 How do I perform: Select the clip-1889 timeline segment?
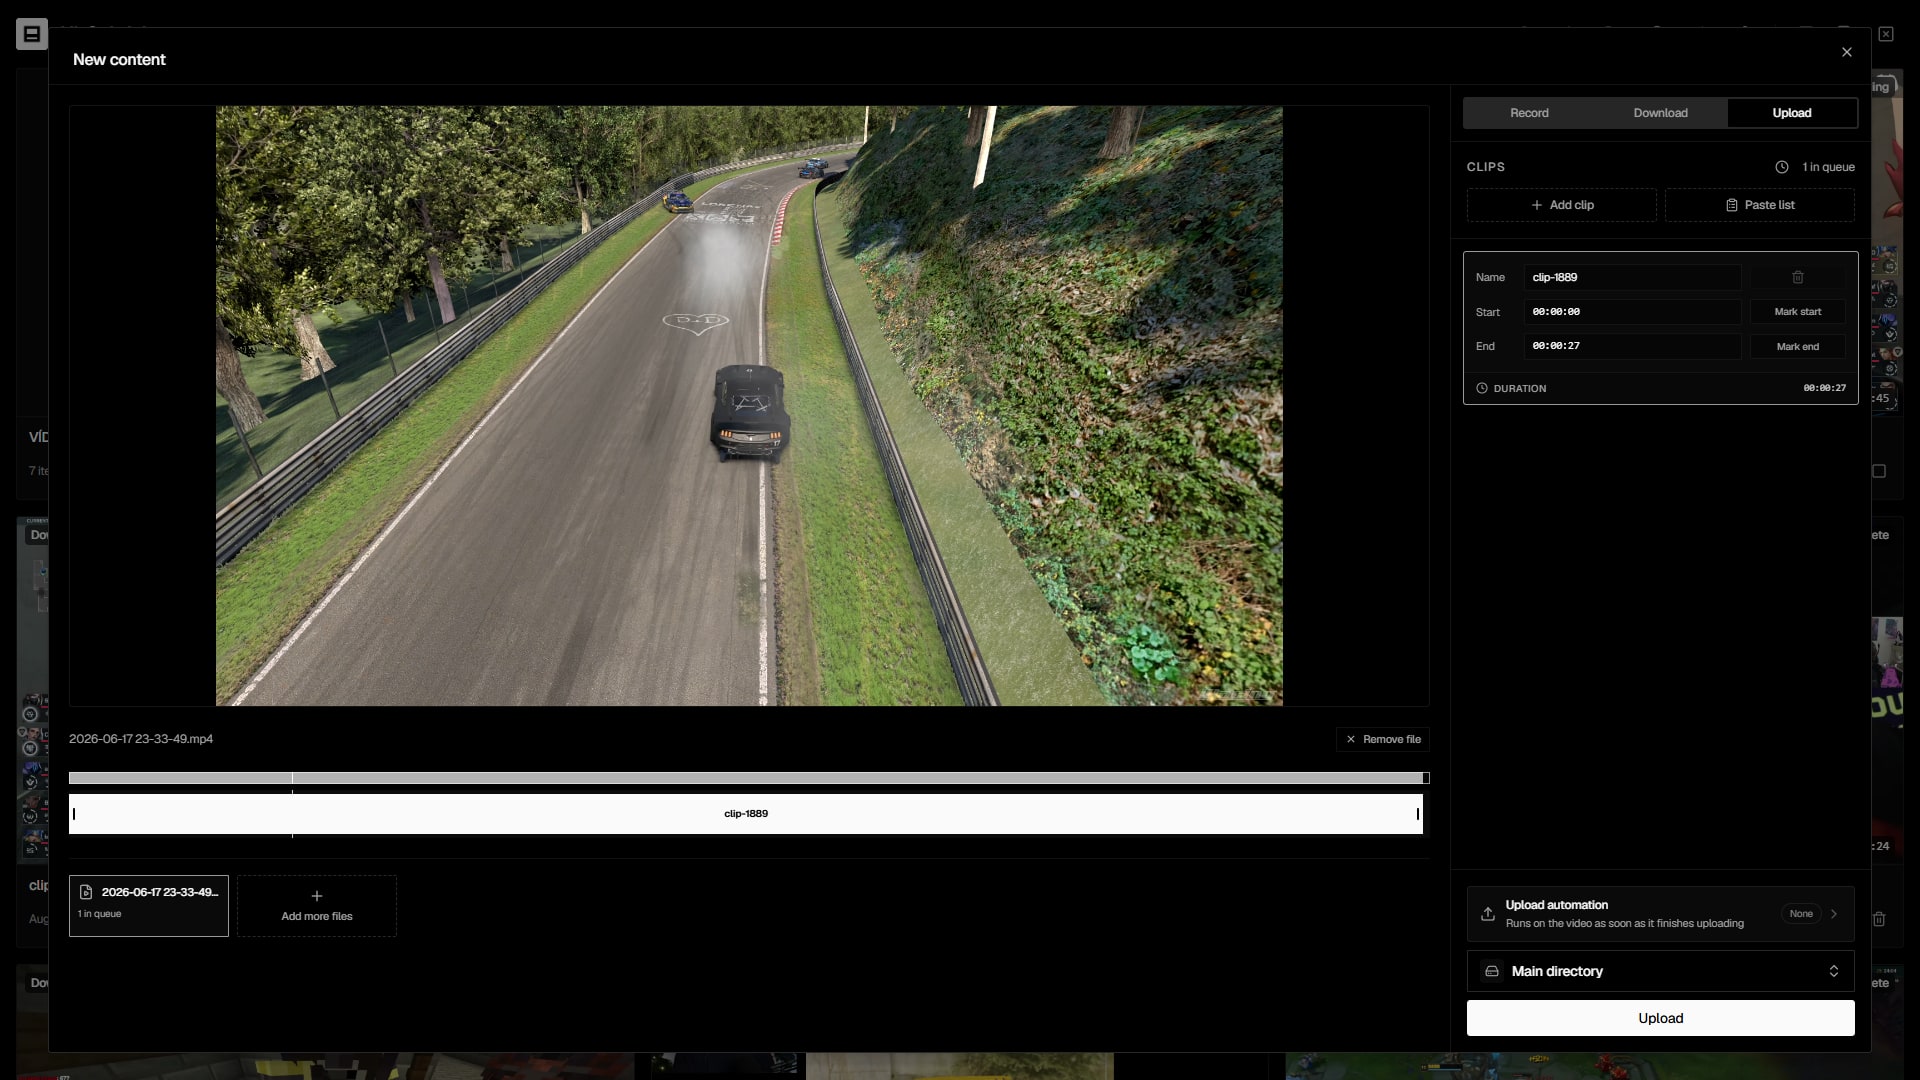click(x=746, y=814)
